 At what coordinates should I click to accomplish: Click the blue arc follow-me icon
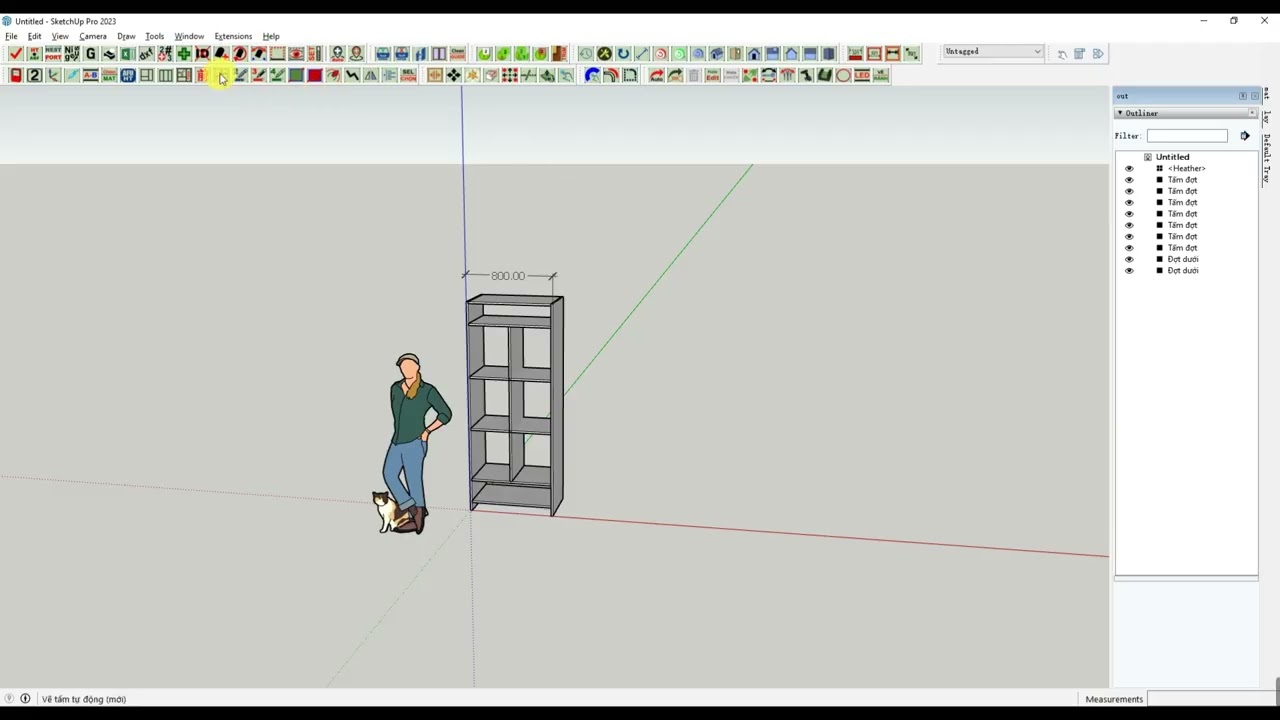point(592,75)
